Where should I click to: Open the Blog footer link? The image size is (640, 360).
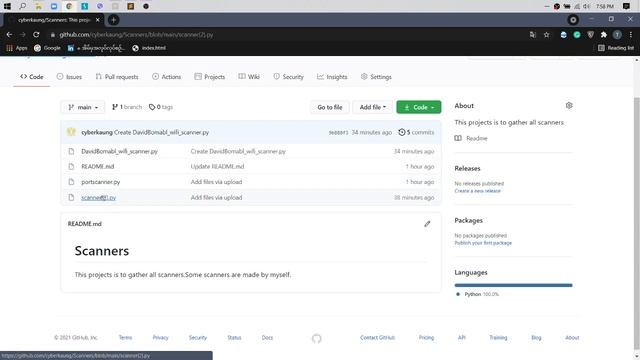536,338
